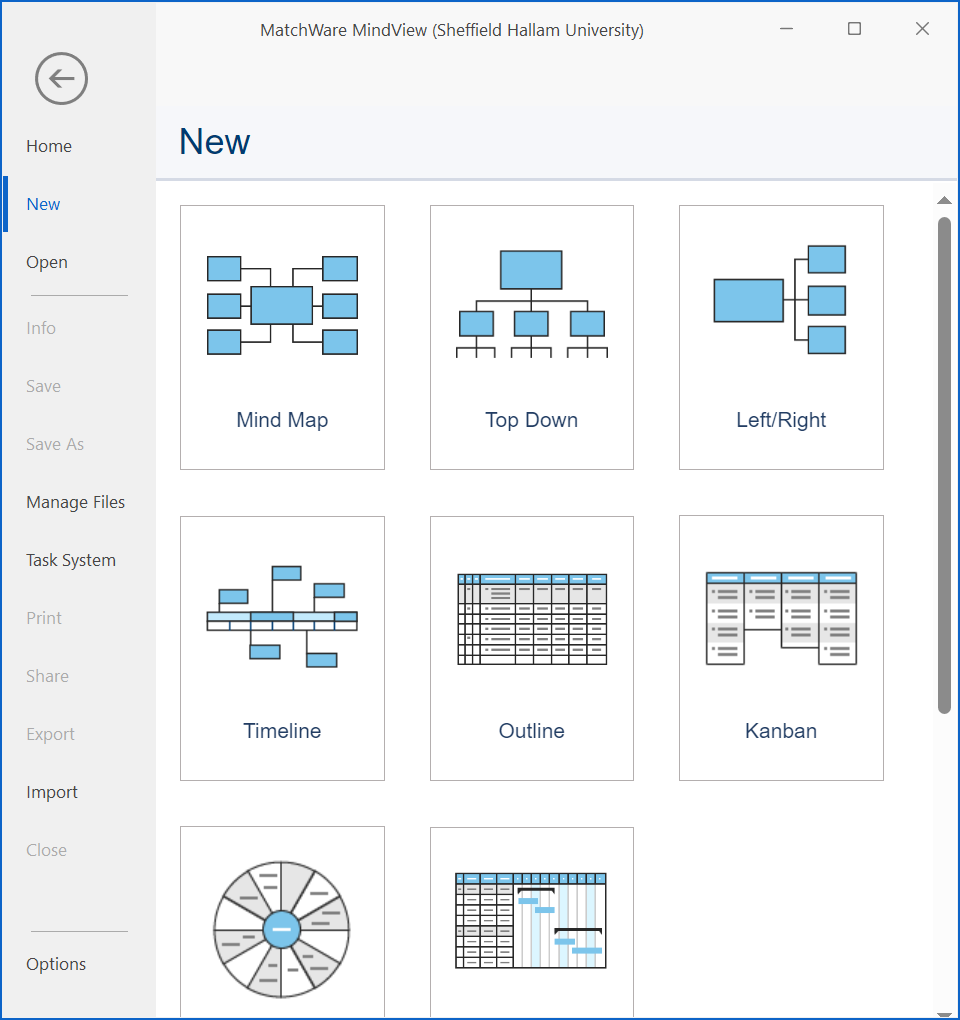Select the Timeline template icon
This screenshot has width=960, height=1020.
[x=282, y=617]
